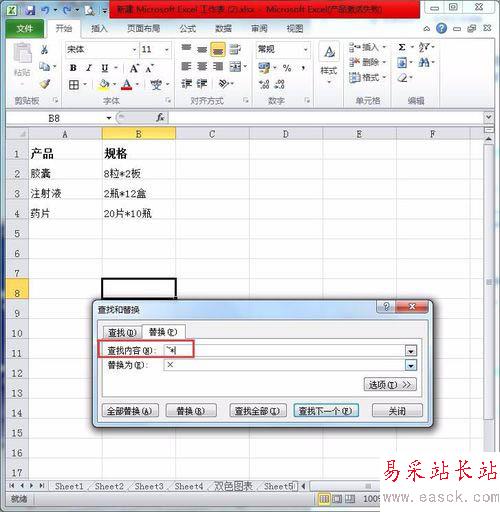Decrease decimal places

coord(279,84)
